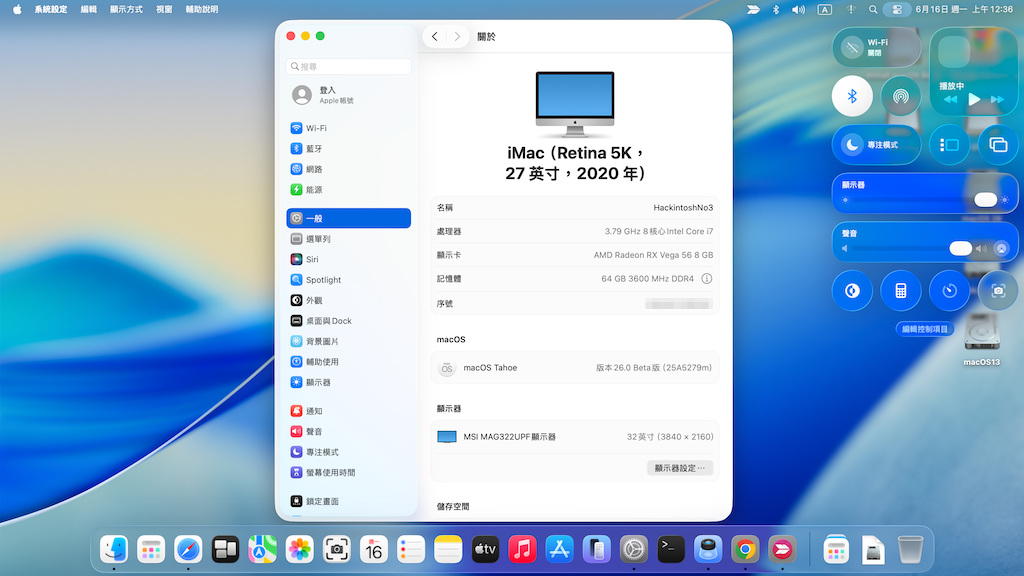
Task: Go forward with the toolbar forward arrow
Action: (x=457, y=37)
